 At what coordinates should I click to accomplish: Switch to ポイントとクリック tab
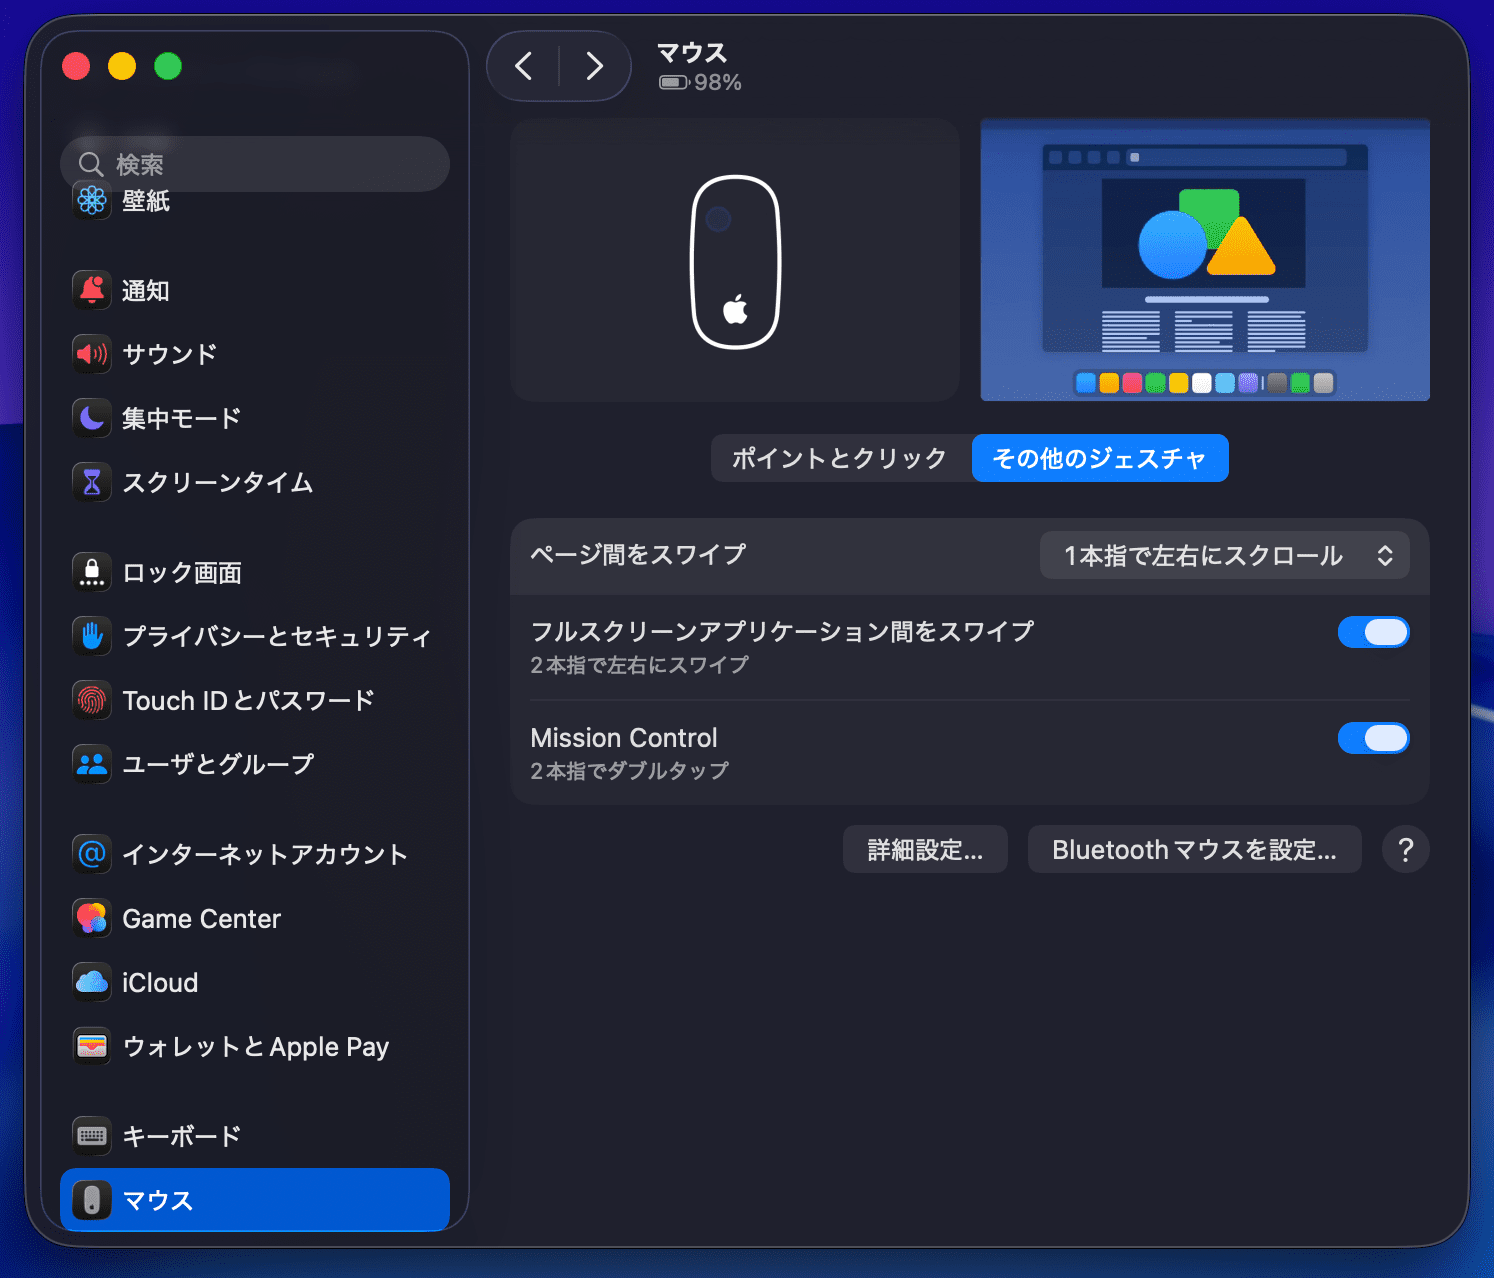click(840, 458)
